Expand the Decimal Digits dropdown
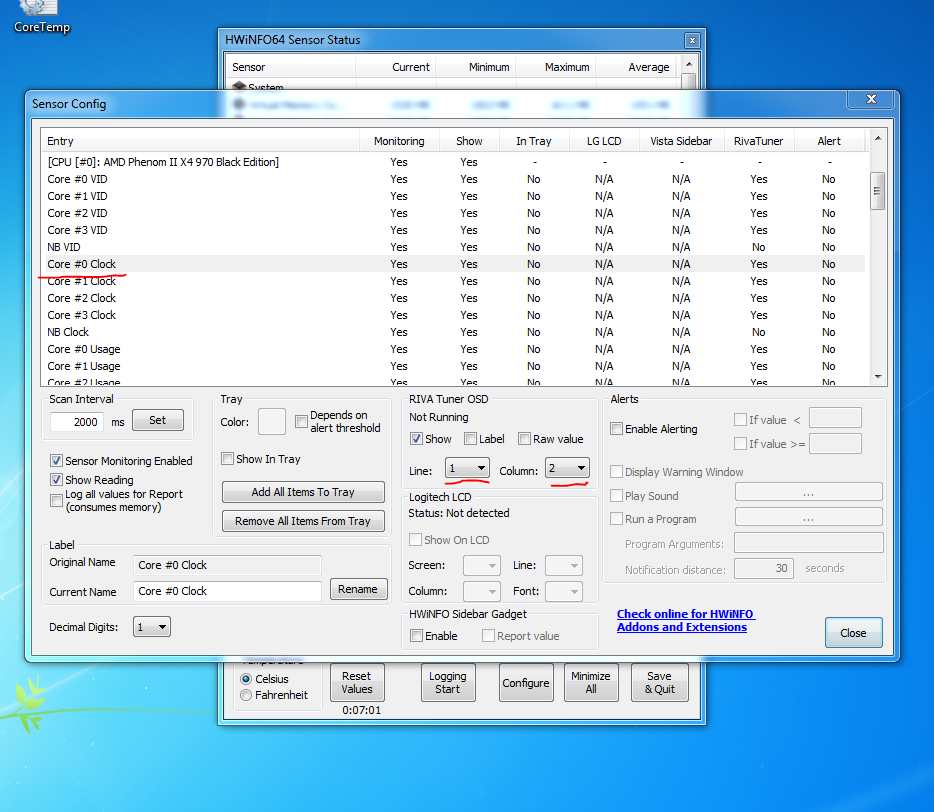 (x=152, y=627)
